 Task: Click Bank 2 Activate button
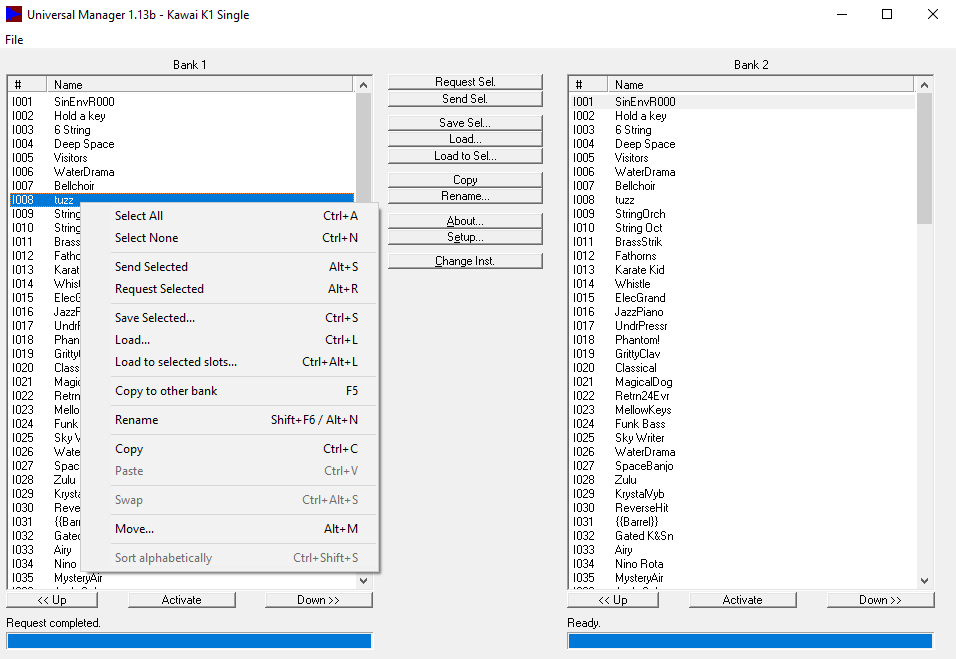pos(743,600)
